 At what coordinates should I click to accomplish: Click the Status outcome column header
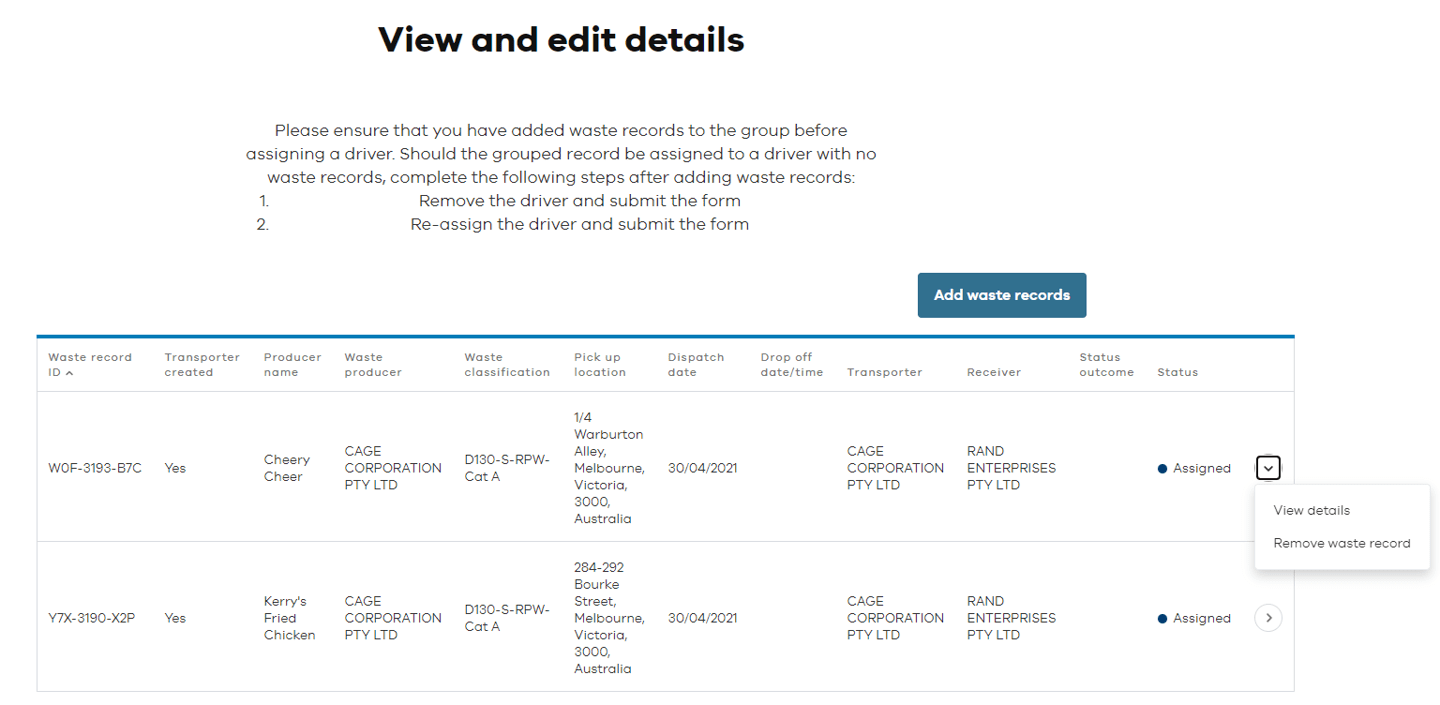[x=1106, y=364]
